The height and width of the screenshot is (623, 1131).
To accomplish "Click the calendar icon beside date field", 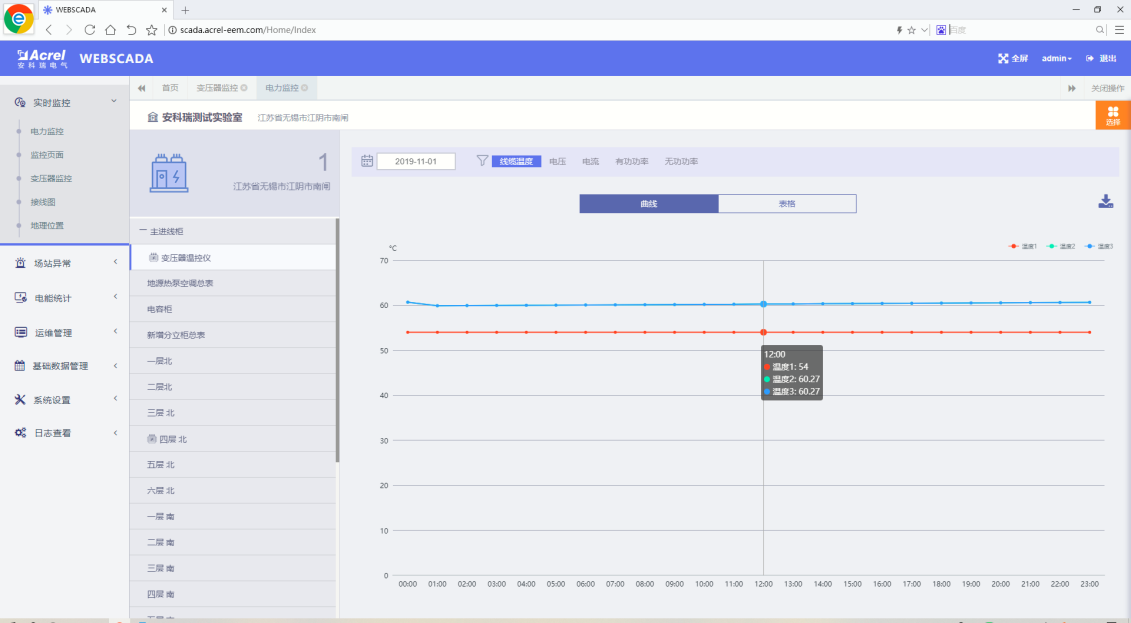I will click(x=367, y=161).
